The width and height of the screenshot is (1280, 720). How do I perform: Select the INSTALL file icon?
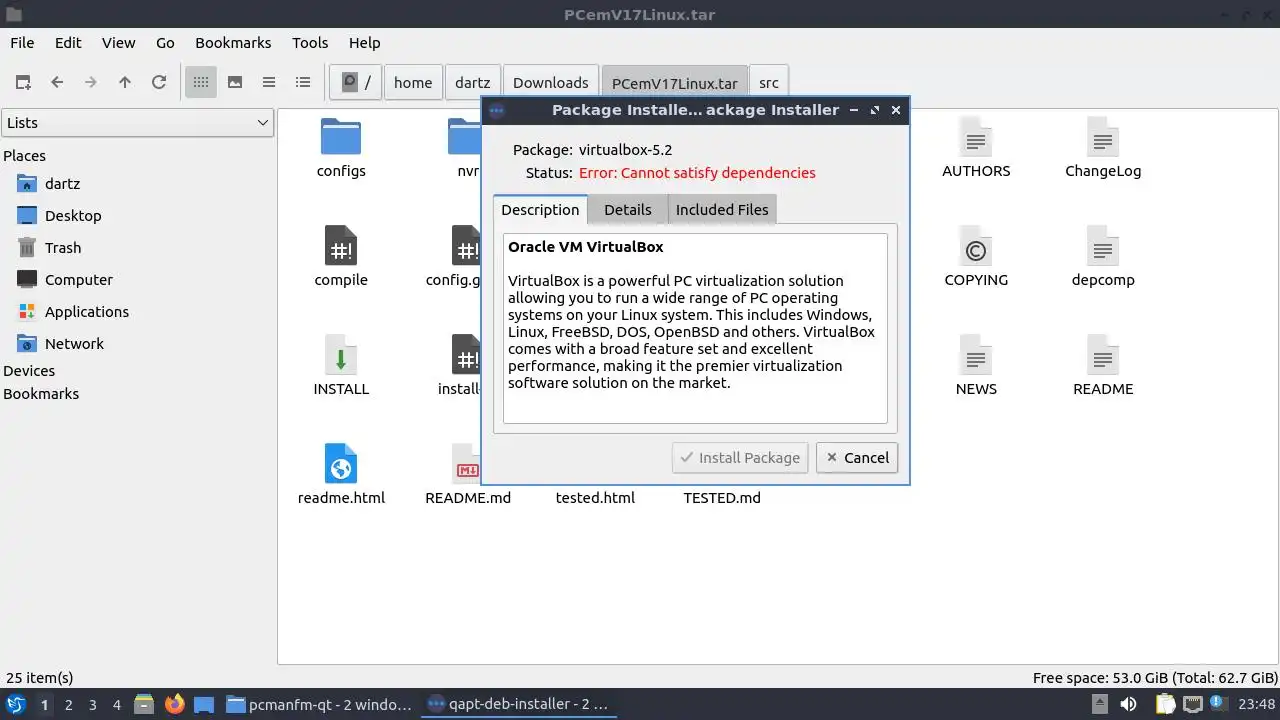click(x=341, y=355)
